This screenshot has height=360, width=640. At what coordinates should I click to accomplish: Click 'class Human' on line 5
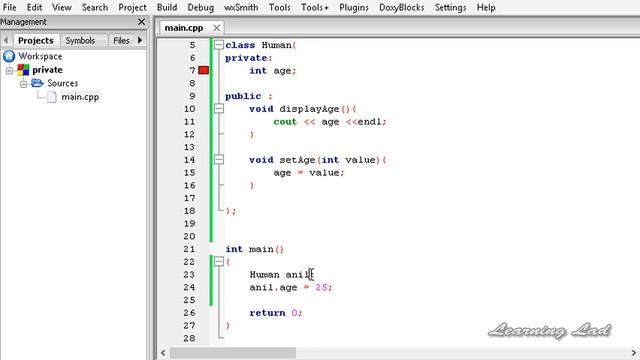tap(258, 45)
